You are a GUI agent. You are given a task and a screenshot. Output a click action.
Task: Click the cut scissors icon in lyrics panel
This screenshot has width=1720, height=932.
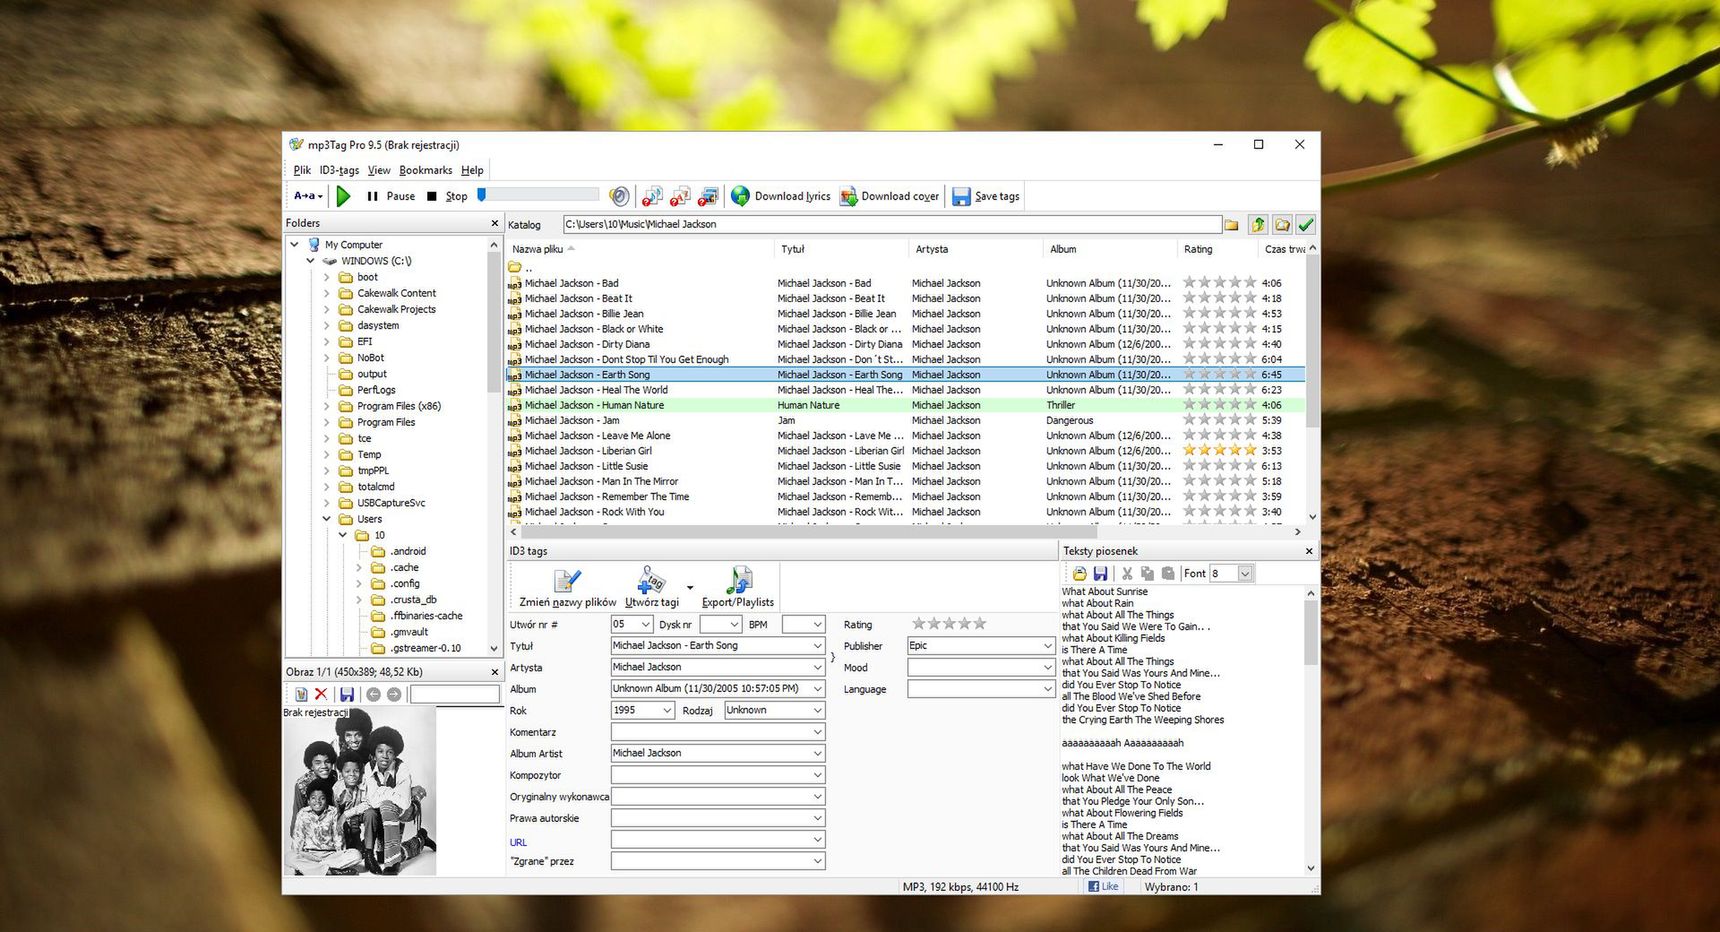pyautogui.click(x=1127, y=573)
